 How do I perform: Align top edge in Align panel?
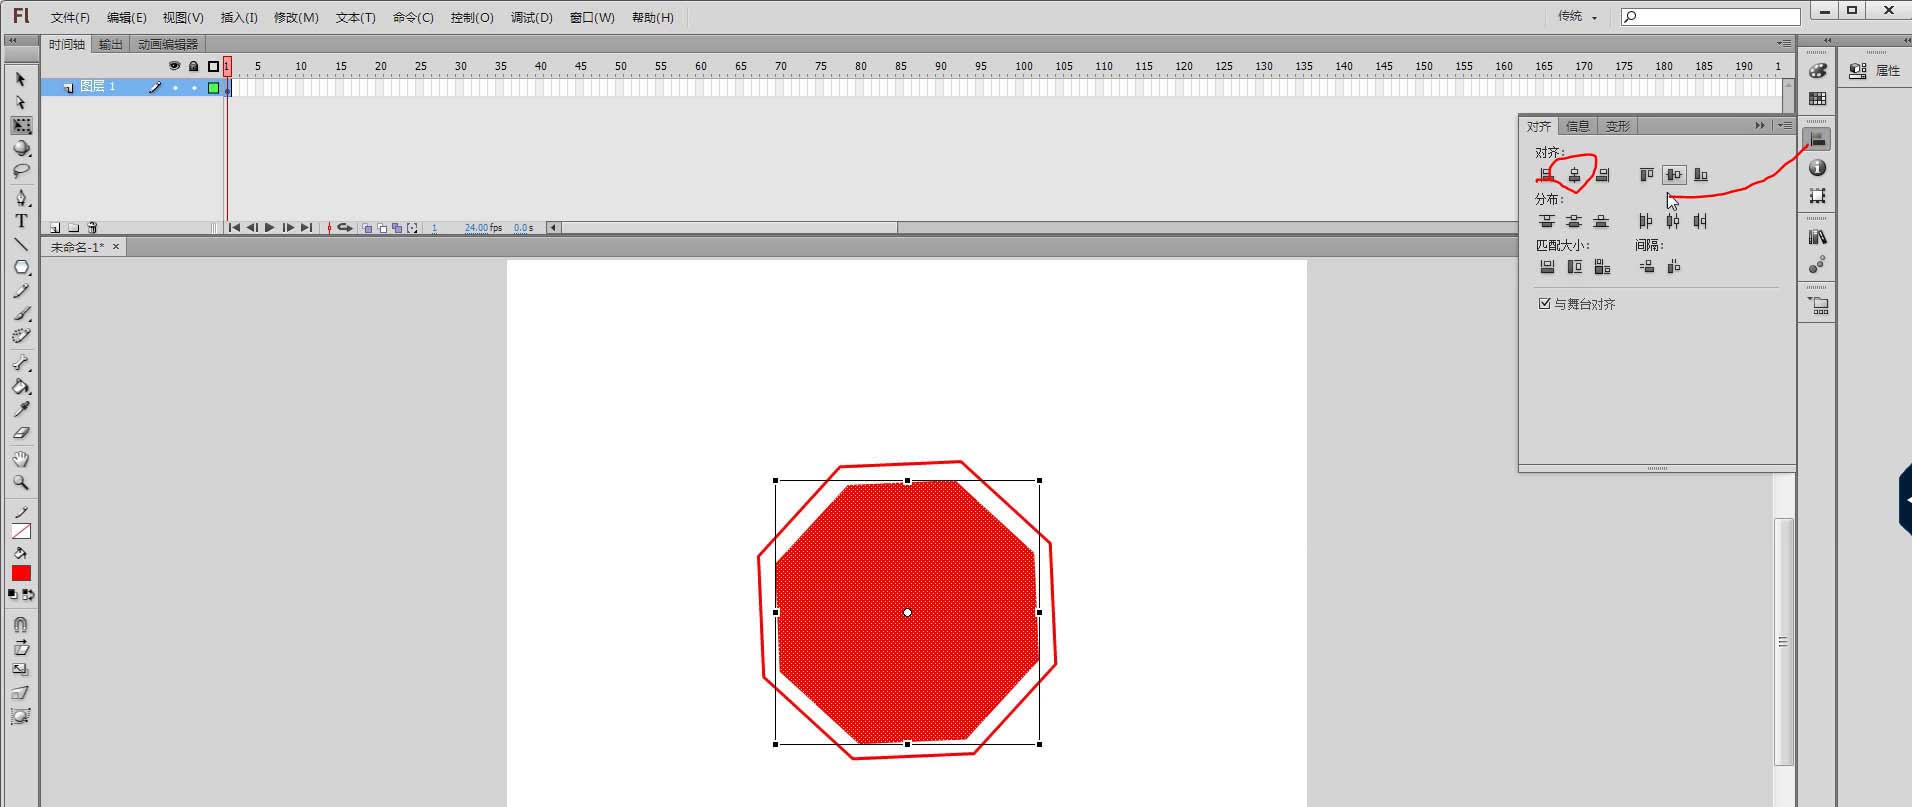tap(1646, 175)
